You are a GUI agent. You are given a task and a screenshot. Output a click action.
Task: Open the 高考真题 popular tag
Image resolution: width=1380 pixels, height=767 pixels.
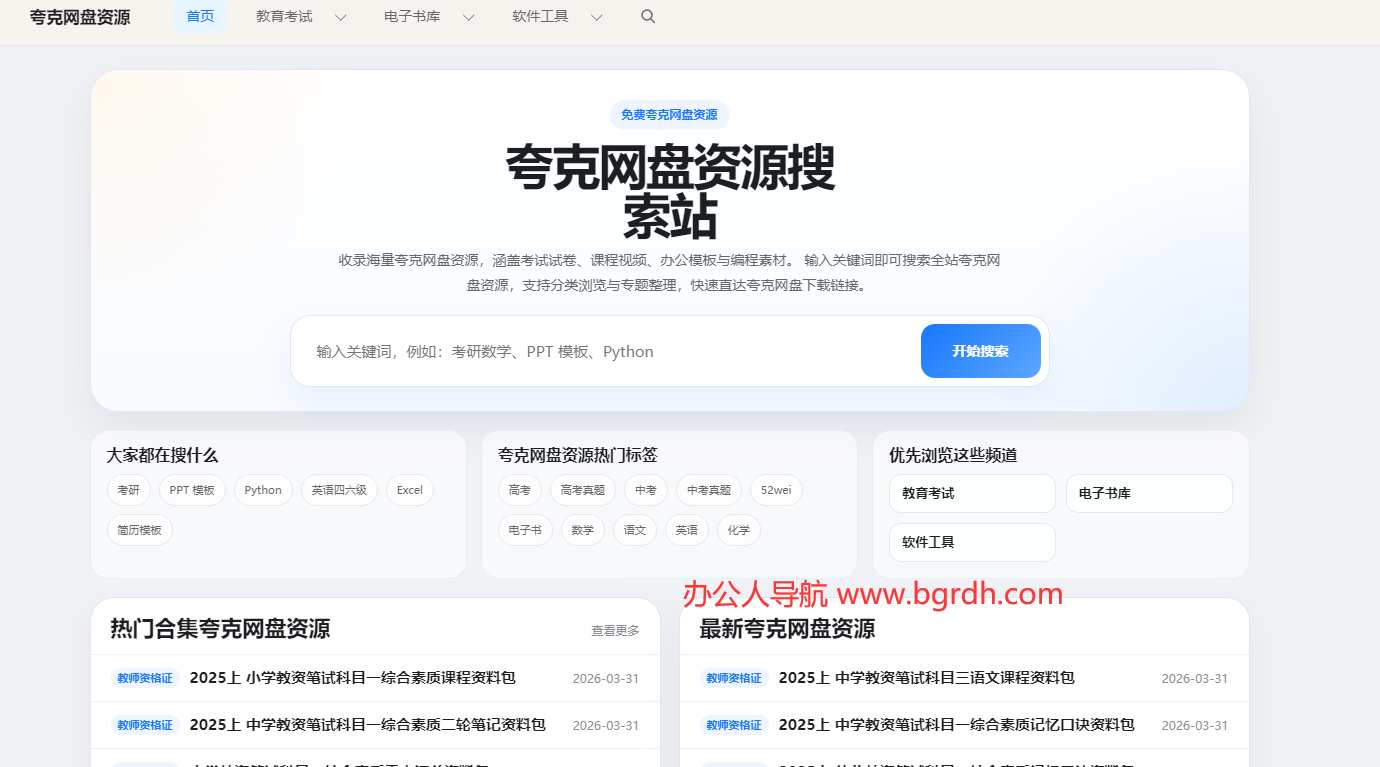point(583,490)
